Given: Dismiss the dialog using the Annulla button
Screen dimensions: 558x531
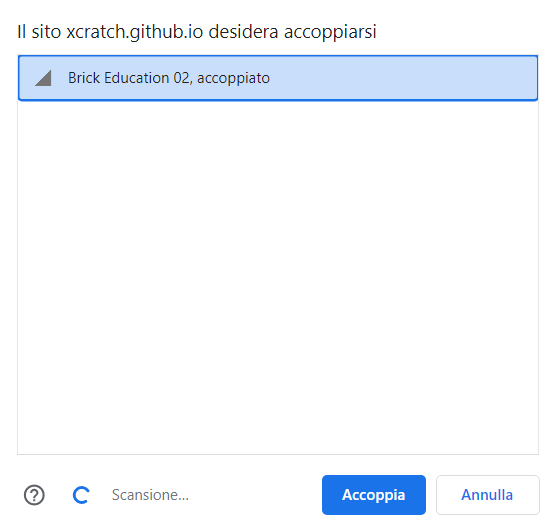Looking at the screenshot, I should 488,495.
